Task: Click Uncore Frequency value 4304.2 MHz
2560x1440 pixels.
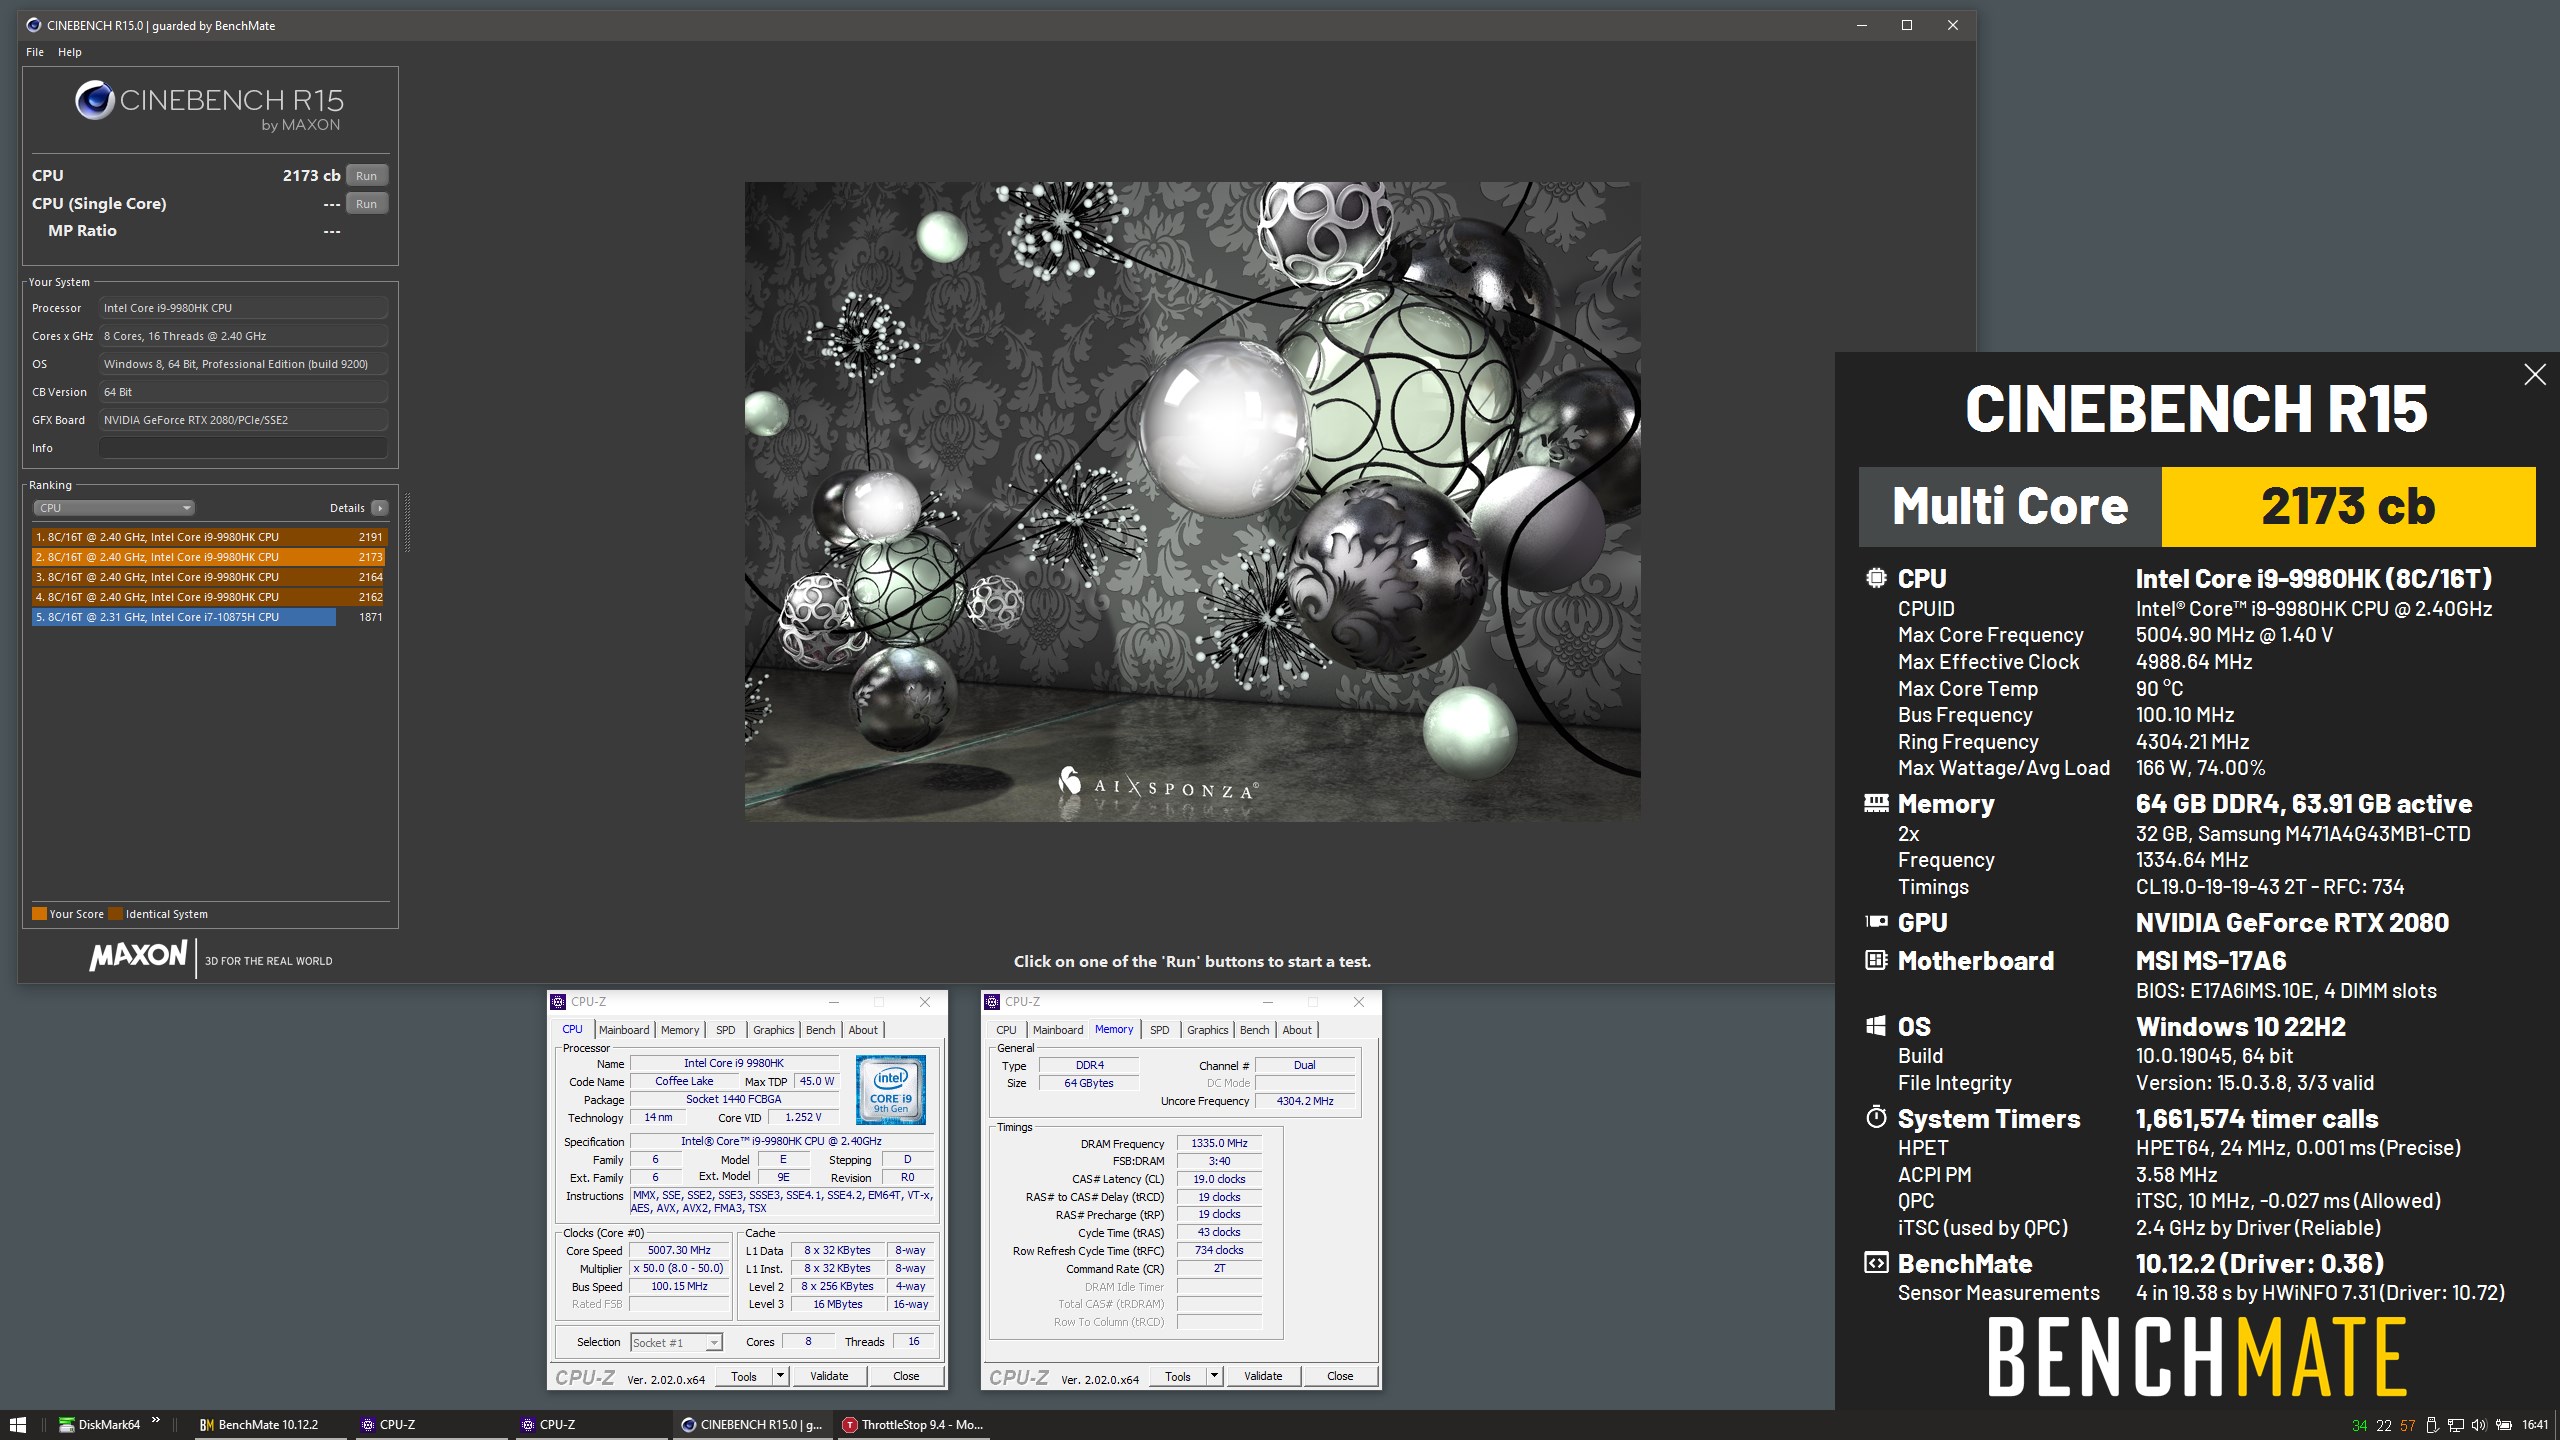Action: point(1305,1101)
